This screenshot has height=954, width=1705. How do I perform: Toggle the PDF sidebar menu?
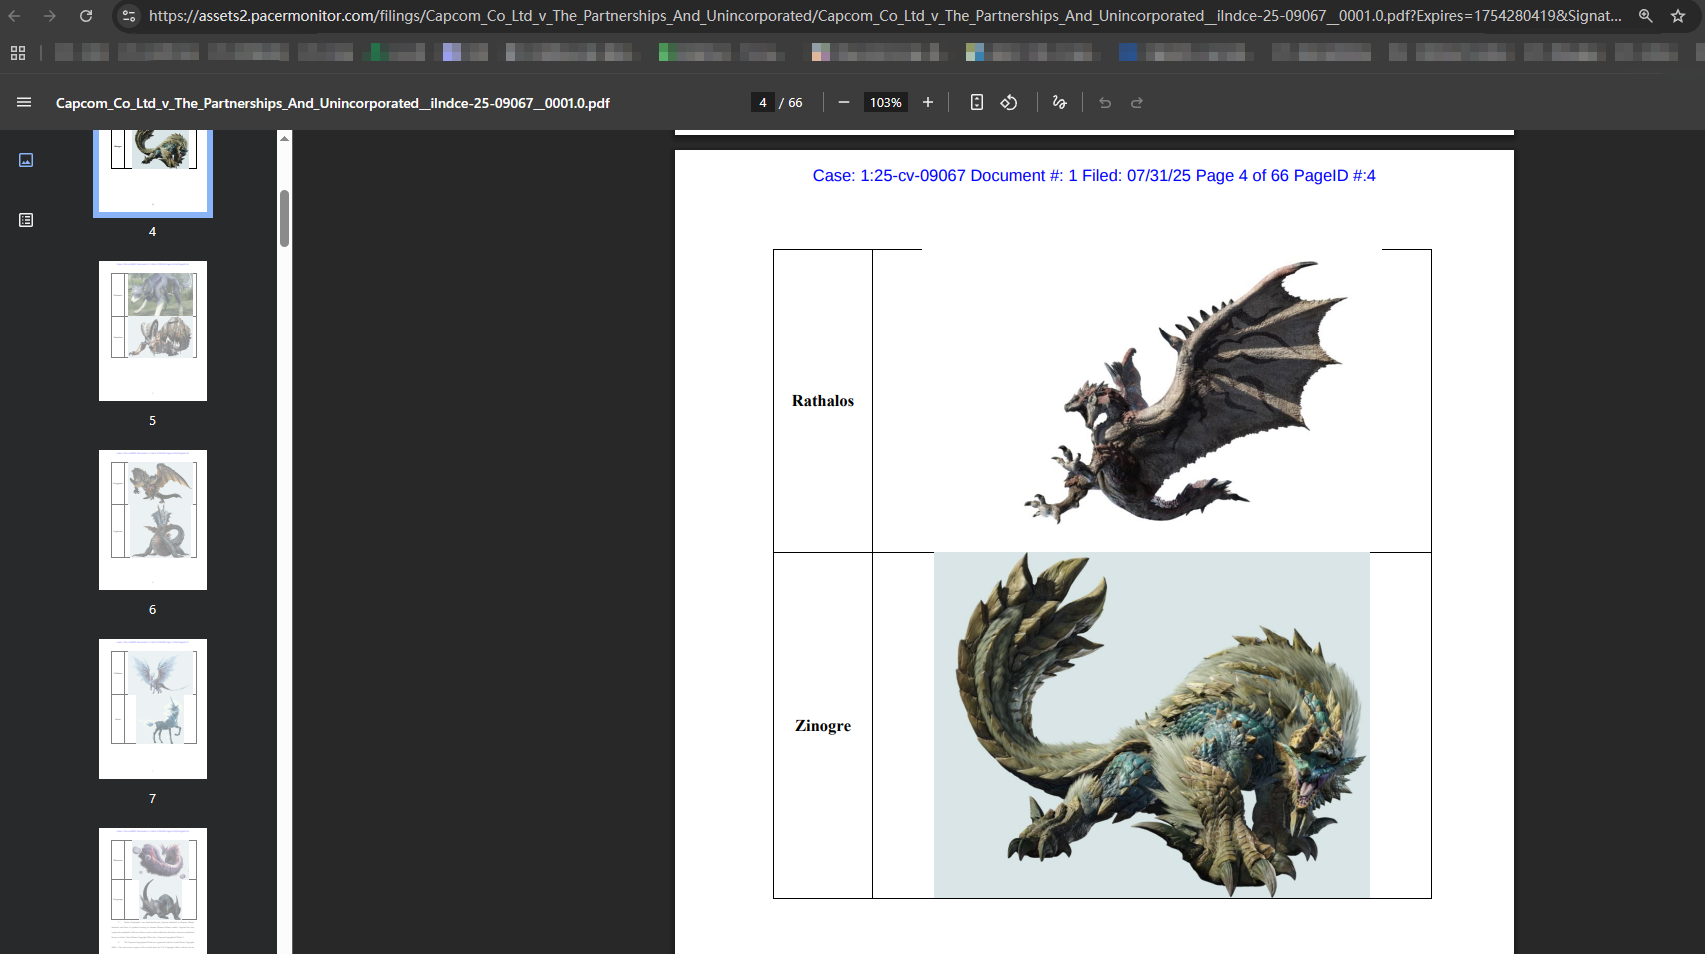[24, 102]
